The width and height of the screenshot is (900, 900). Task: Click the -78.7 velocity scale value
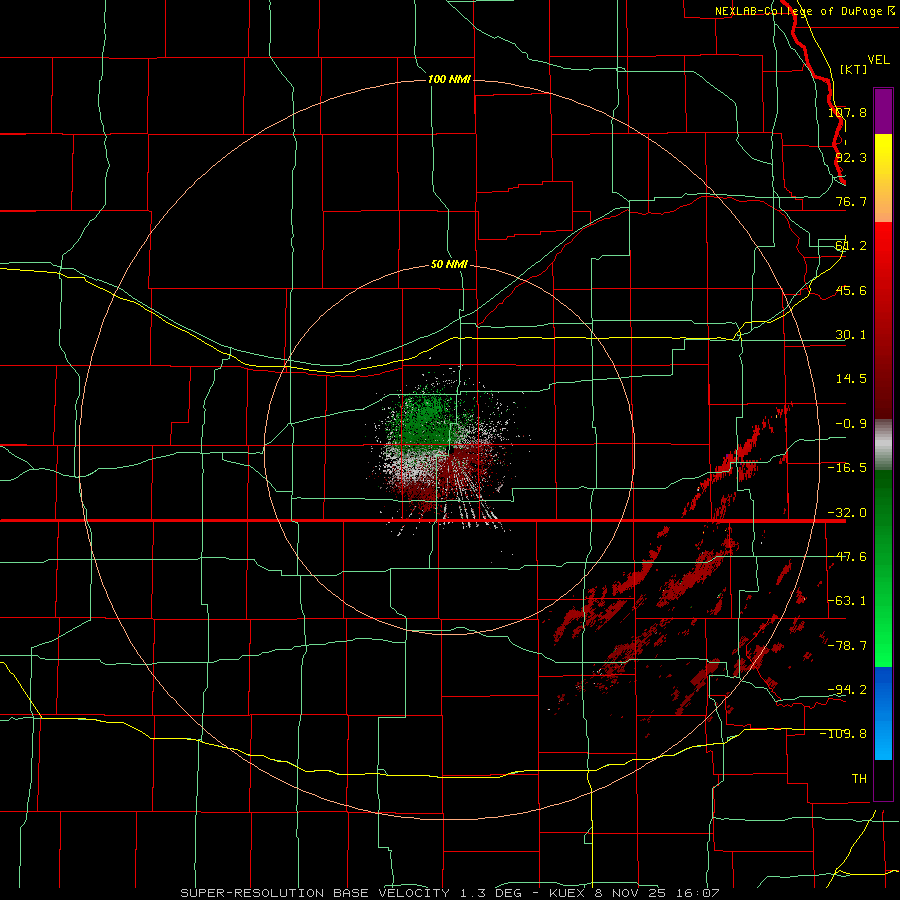click(x=847, y=646)
